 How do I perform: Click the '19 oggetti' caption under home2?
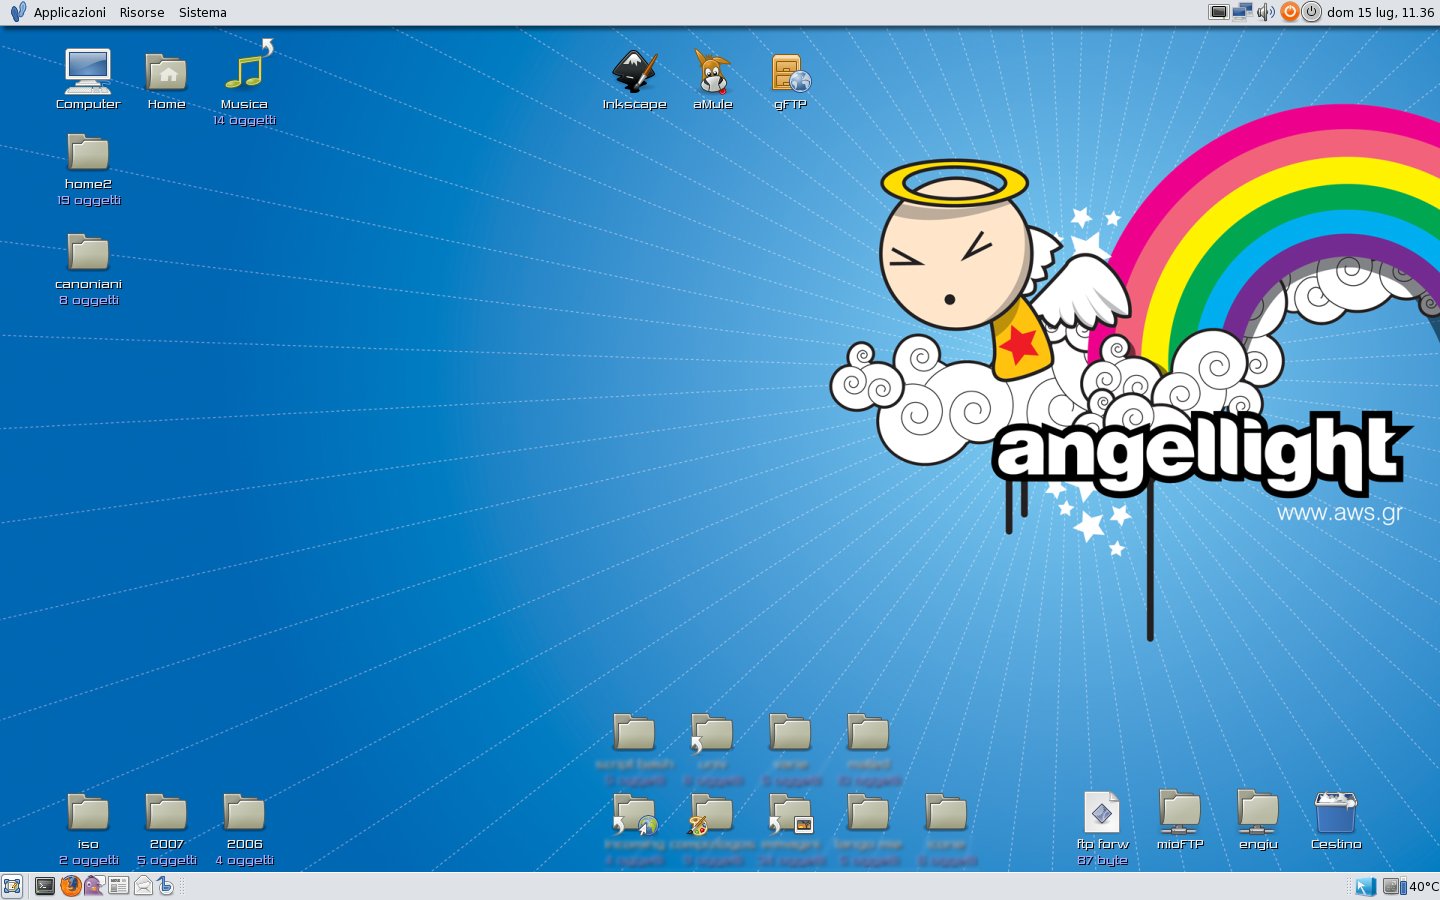[x=88, y=200]
